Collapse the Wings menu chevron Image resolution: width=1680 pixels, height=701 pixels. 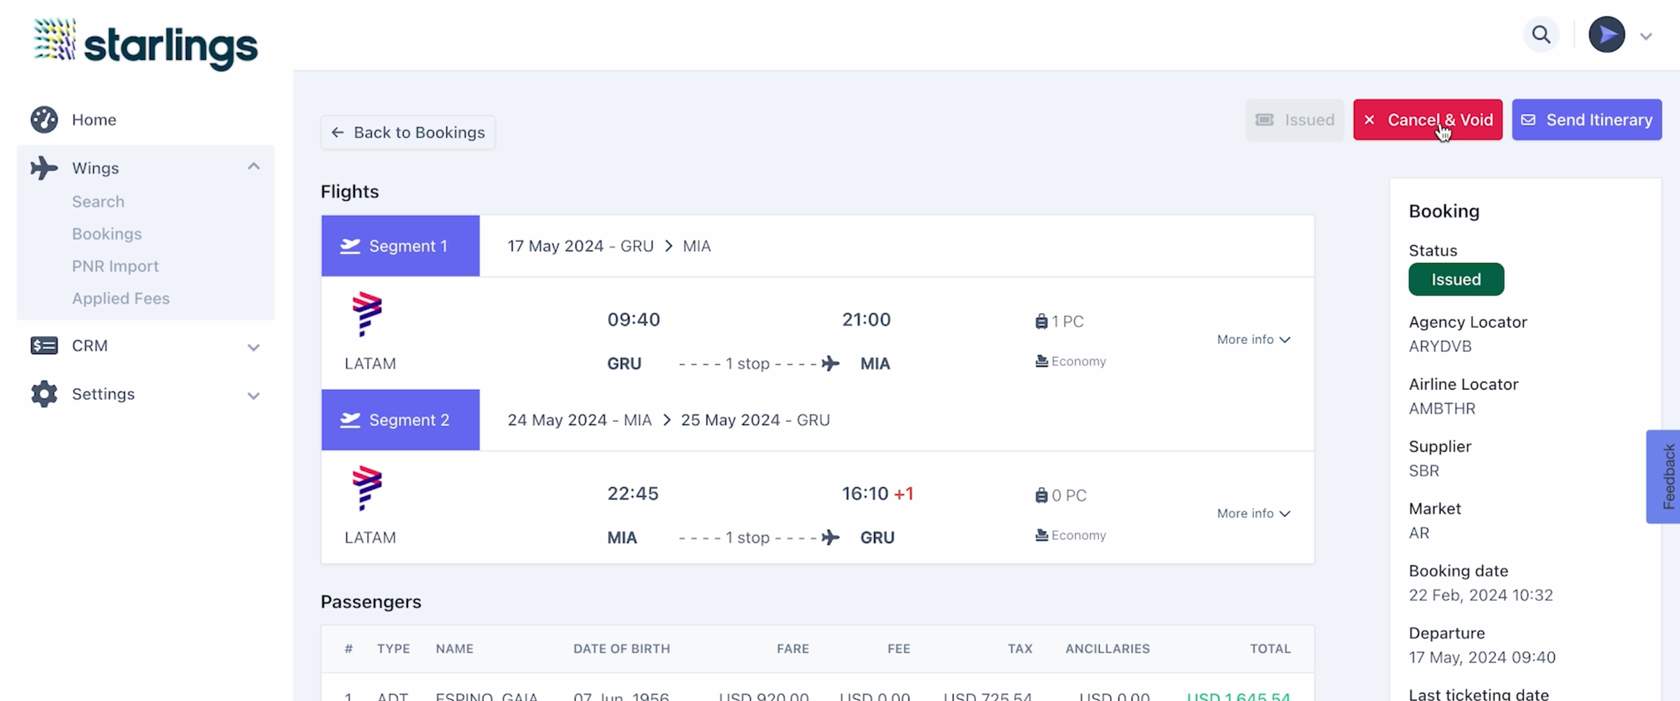point(254,167)
